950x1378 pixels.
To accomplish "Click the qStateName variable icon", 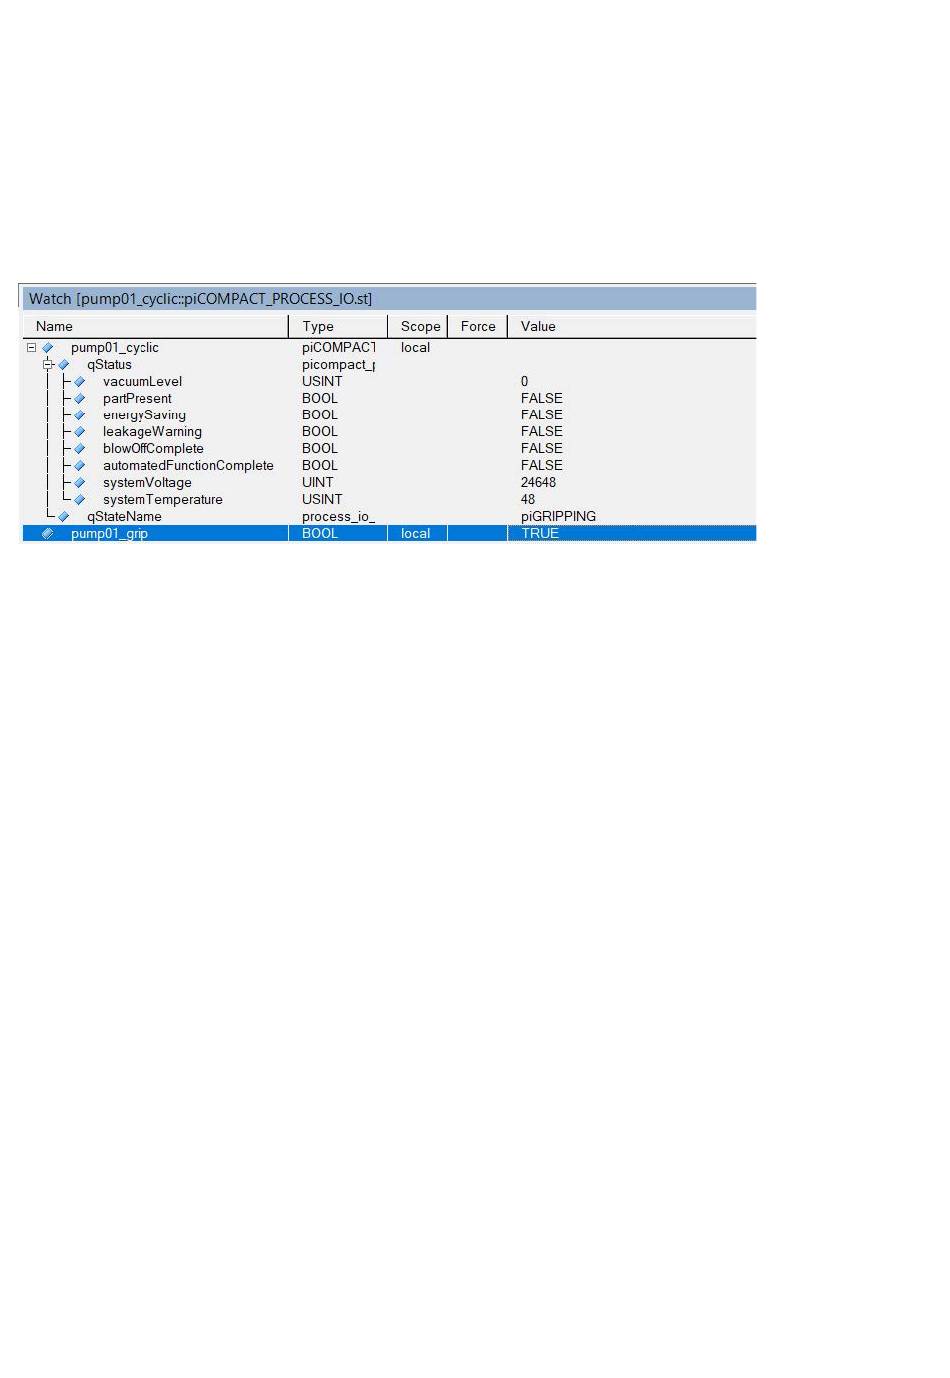I will point(63,517).
